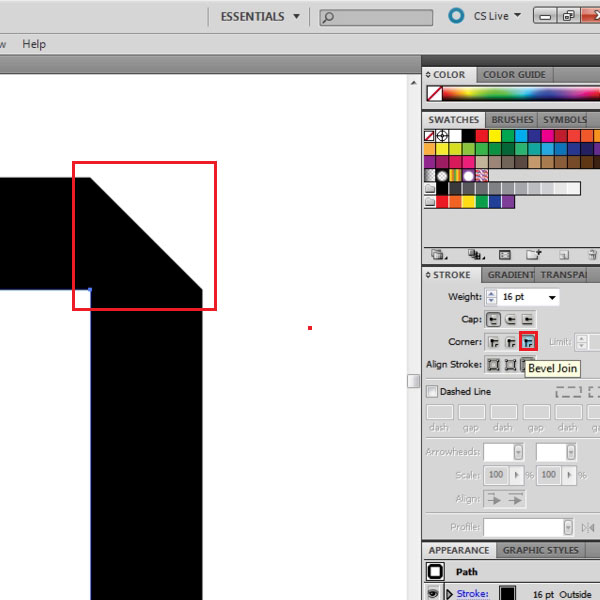Open the end arrowhead dropdown
This screenshot has height=600, width=600.
[x=571, y=452]
